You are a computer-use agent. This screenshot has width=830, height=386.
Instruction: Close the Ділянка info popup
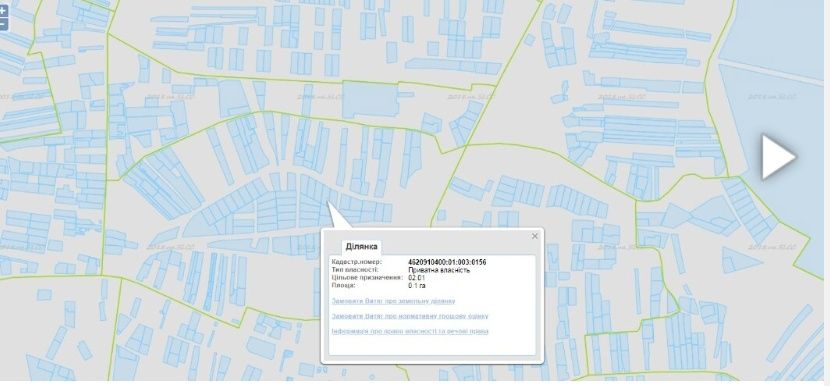point(535,236)
